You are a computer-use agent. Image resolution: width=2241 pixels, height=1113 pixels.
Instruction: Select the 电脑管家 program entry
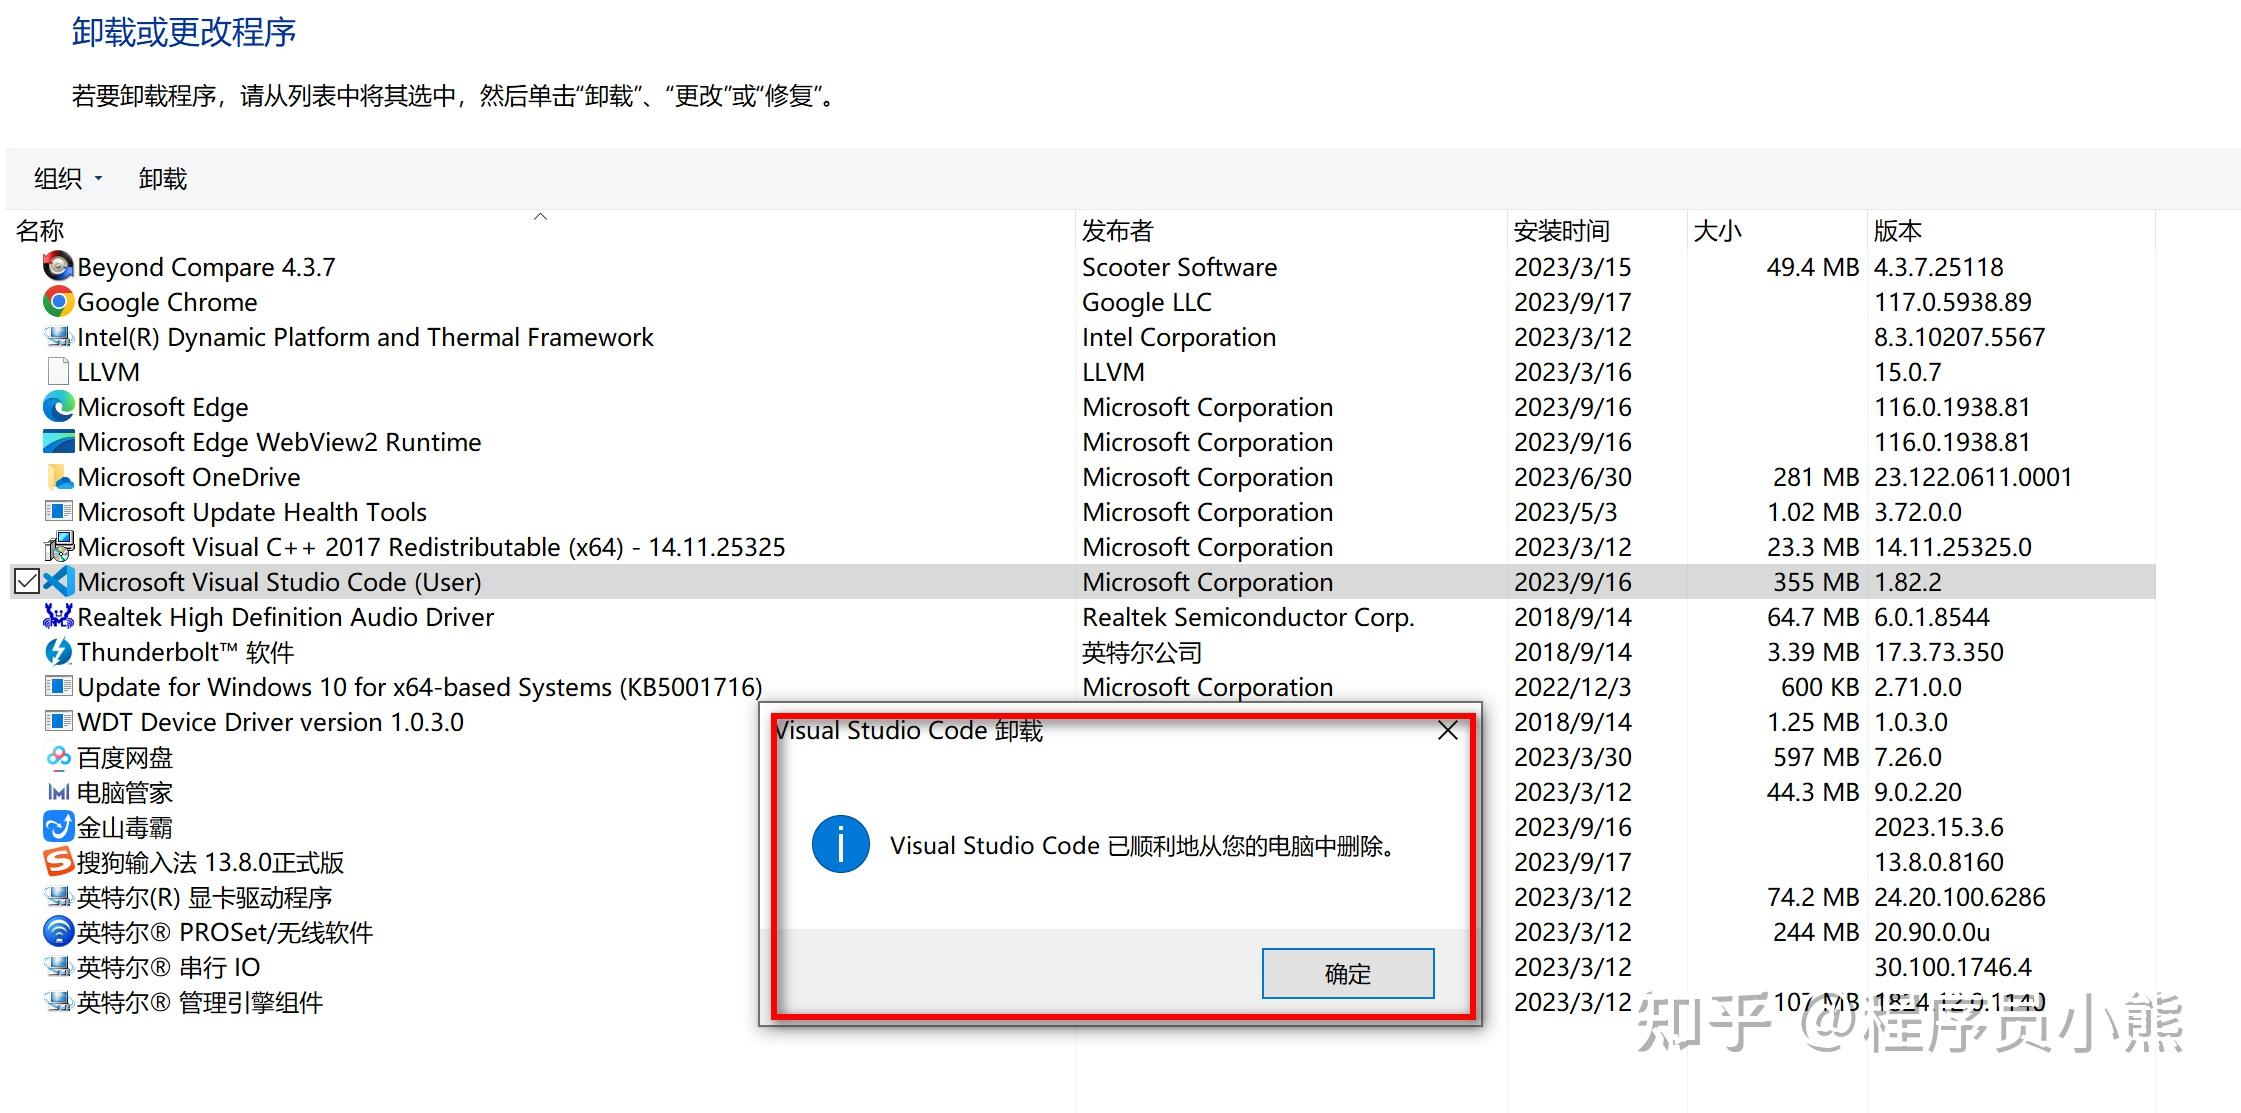click(124, 792)
